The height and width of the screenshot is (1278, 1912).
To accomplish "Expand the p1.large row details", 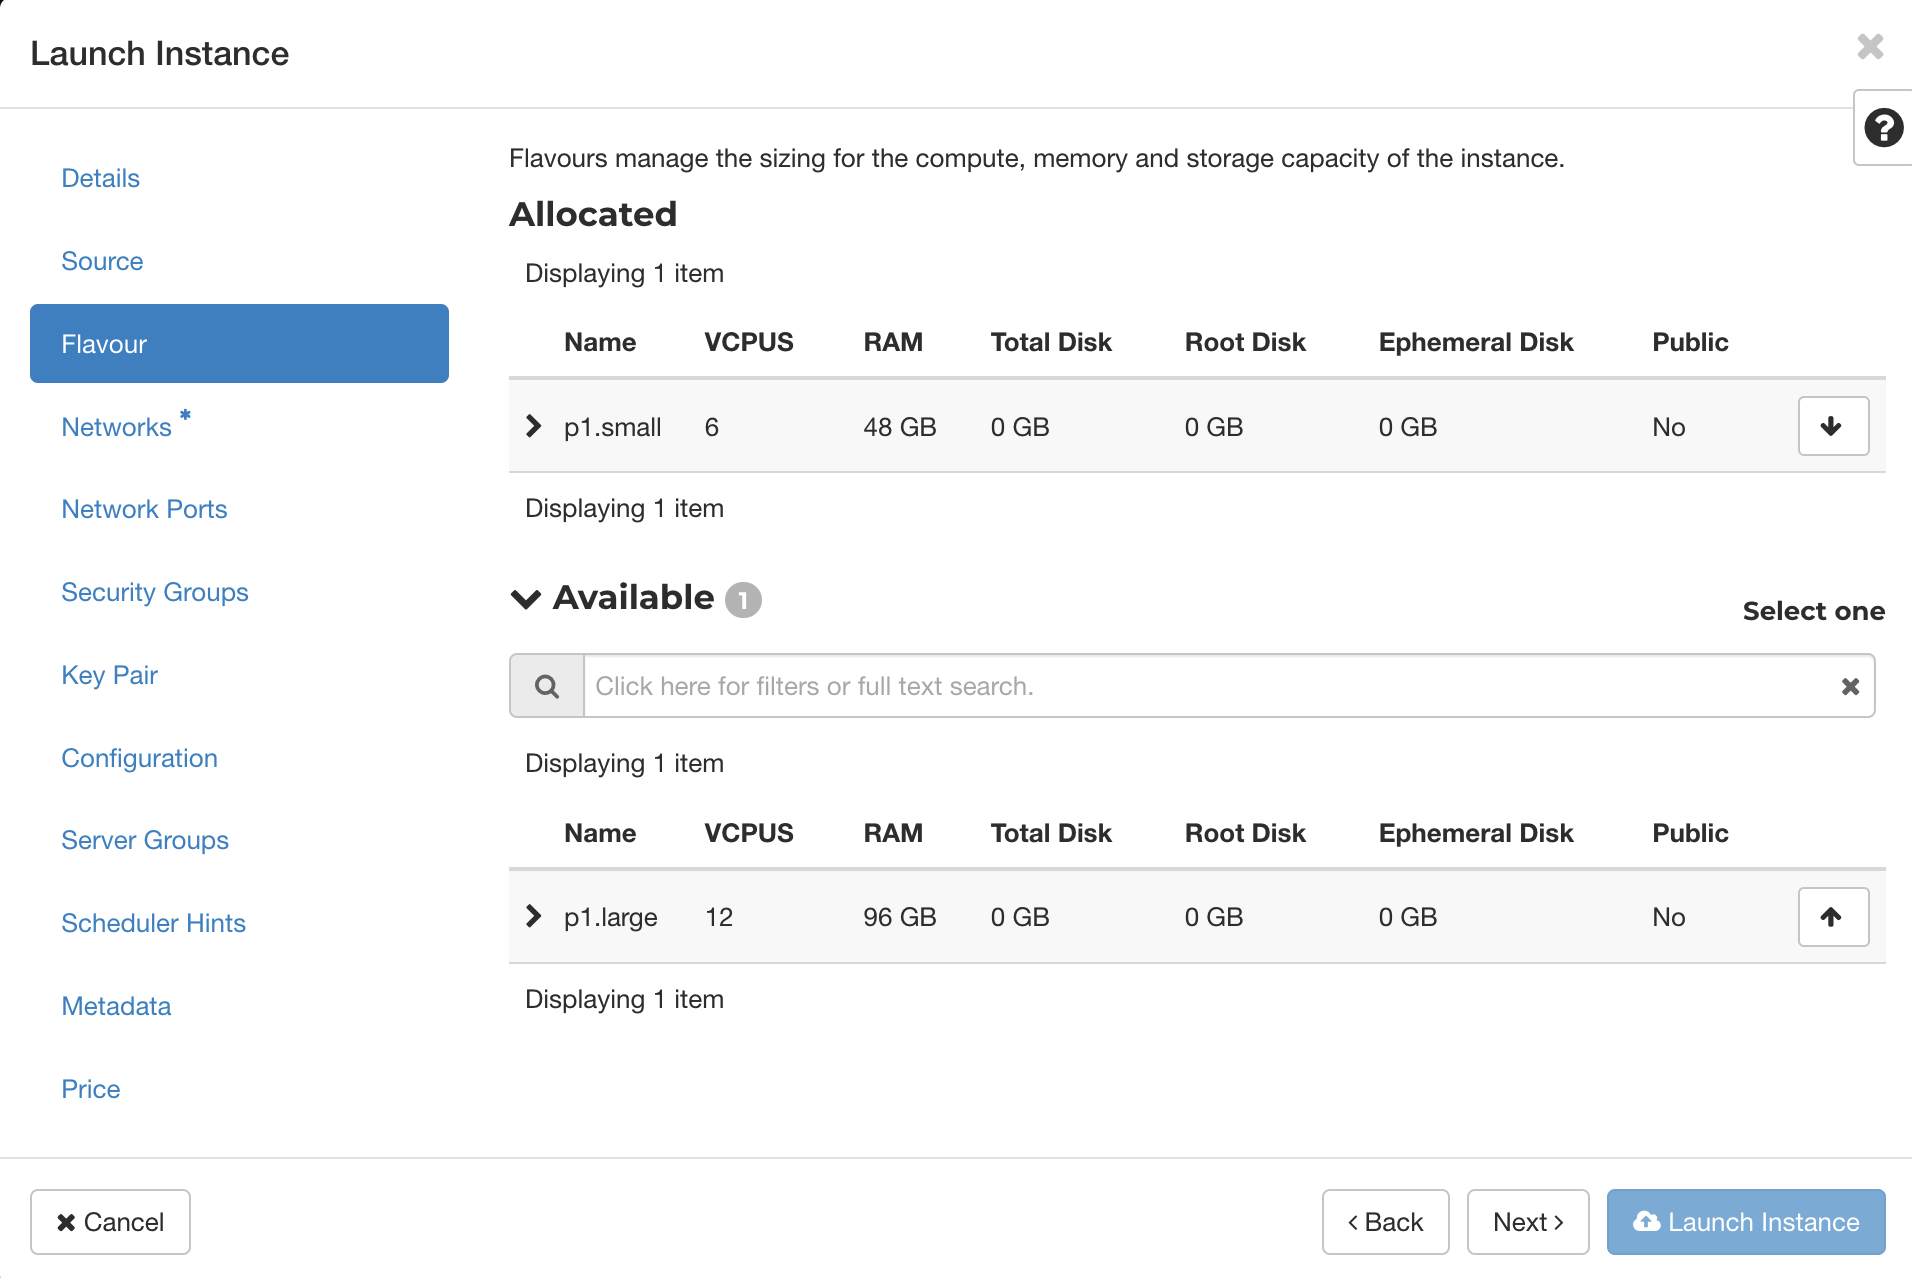I will tap(534, 916).
